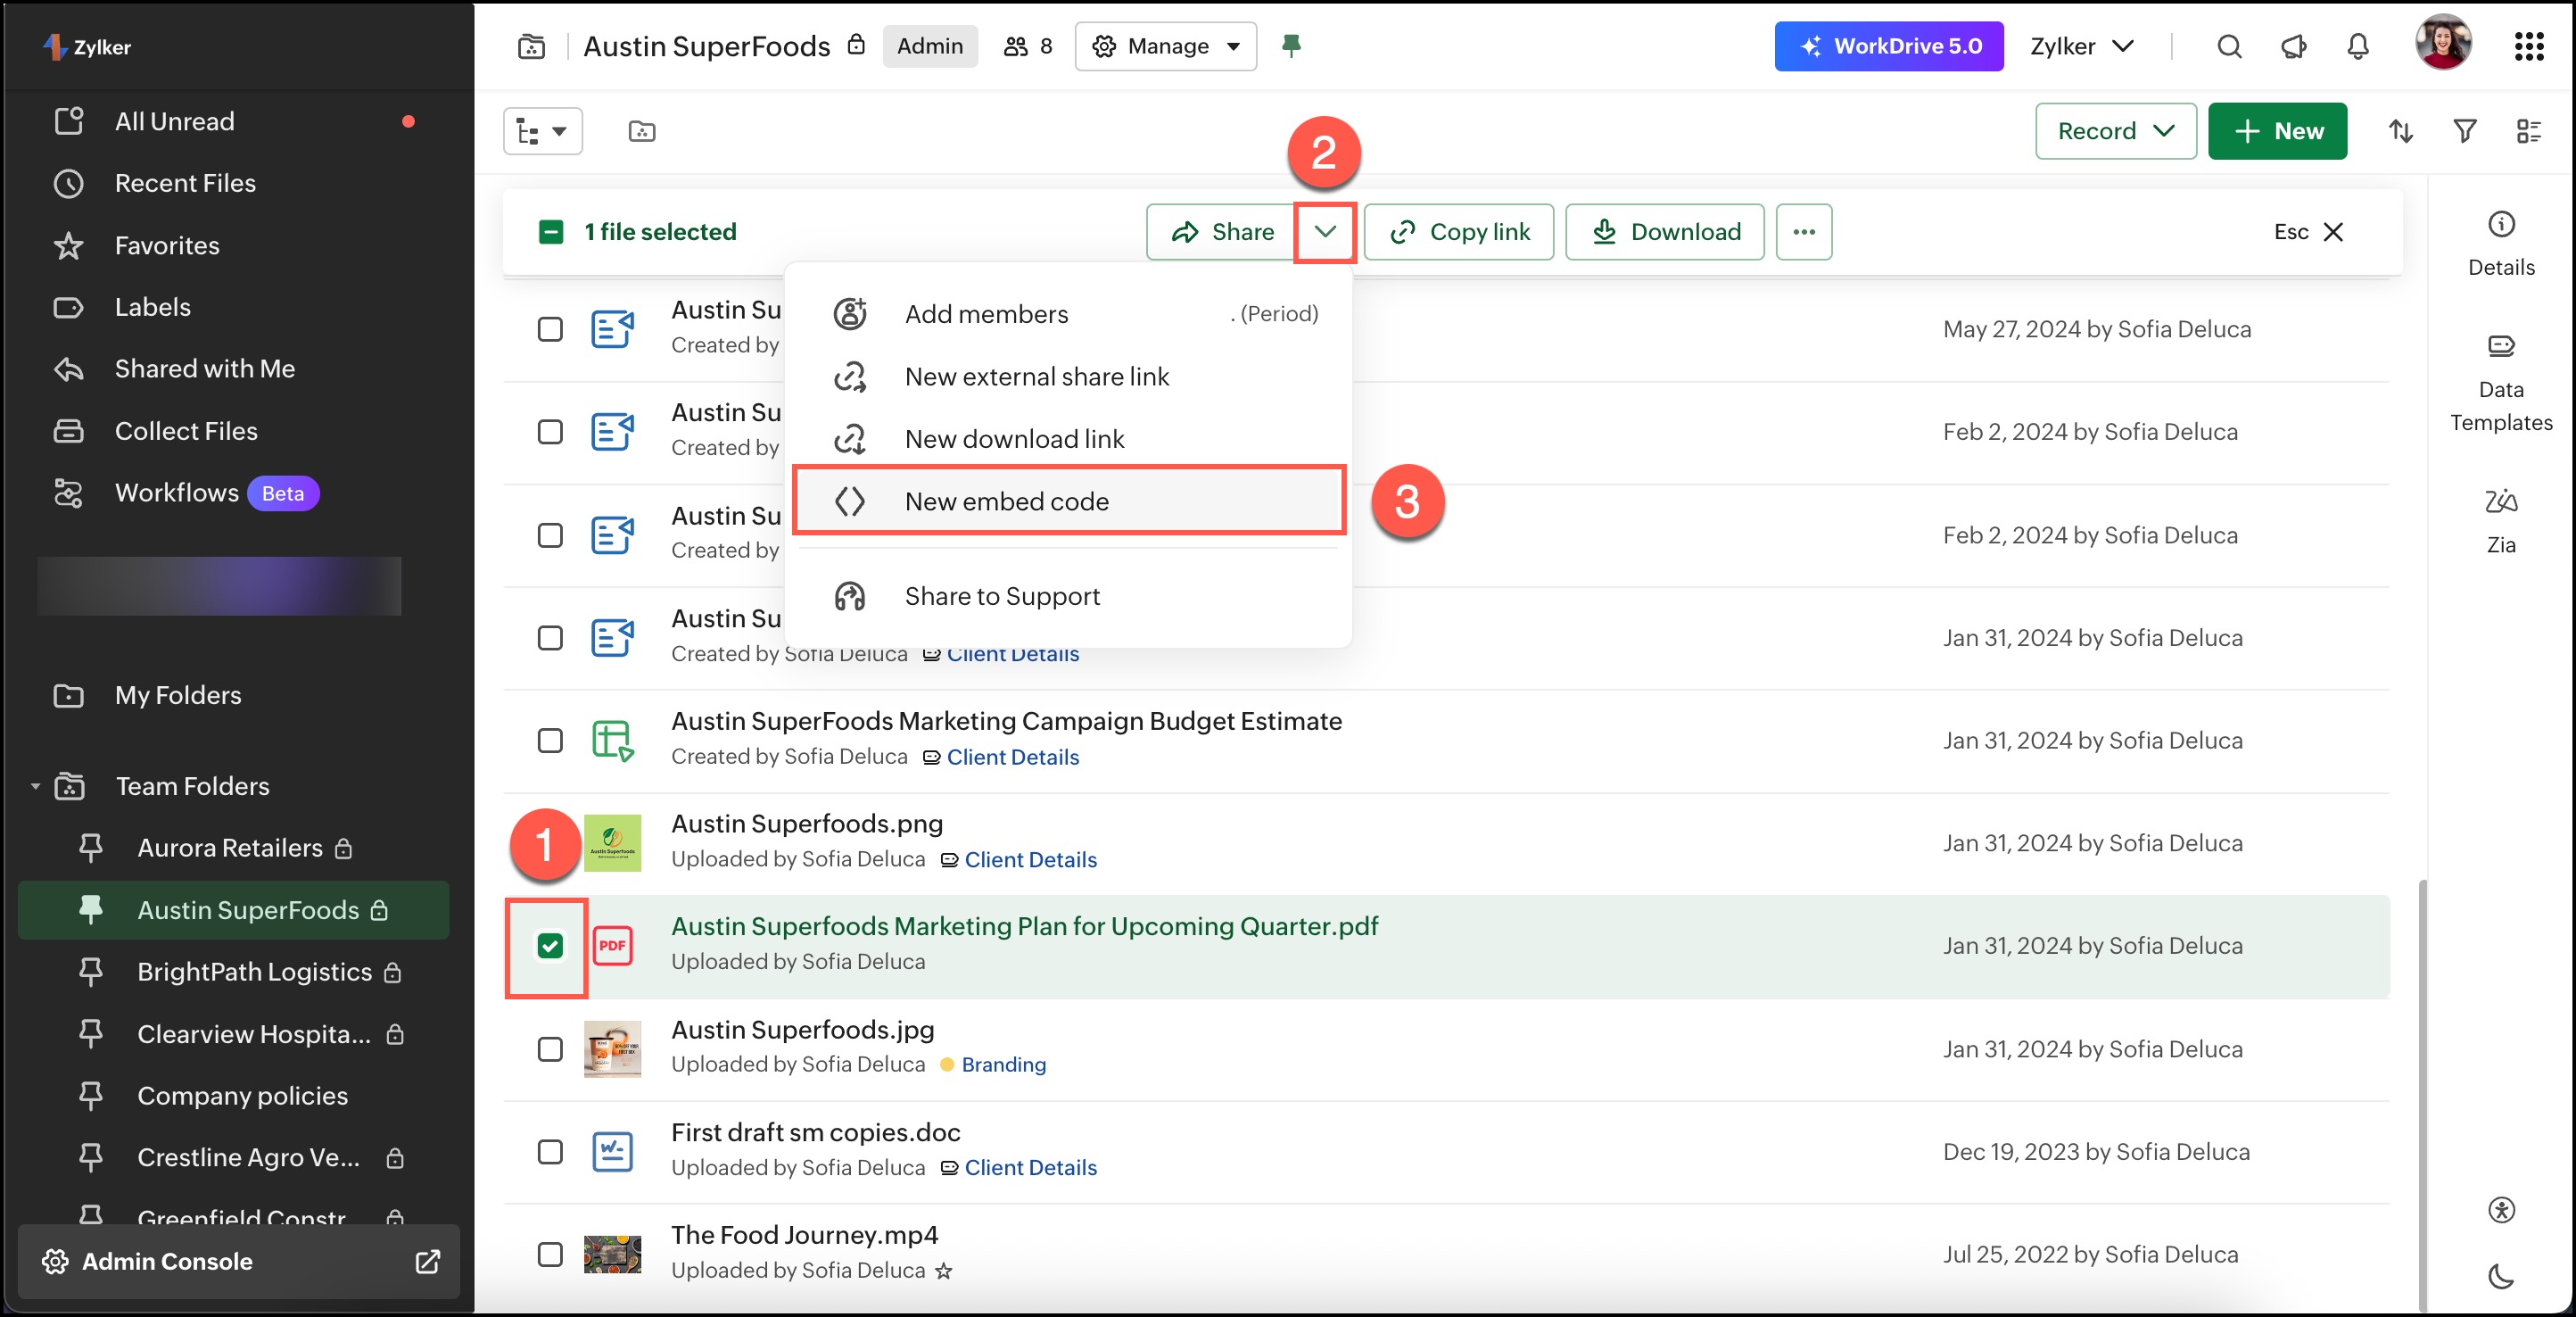
Task: Open the search icon in top bar
Action: click(2229, 46)
